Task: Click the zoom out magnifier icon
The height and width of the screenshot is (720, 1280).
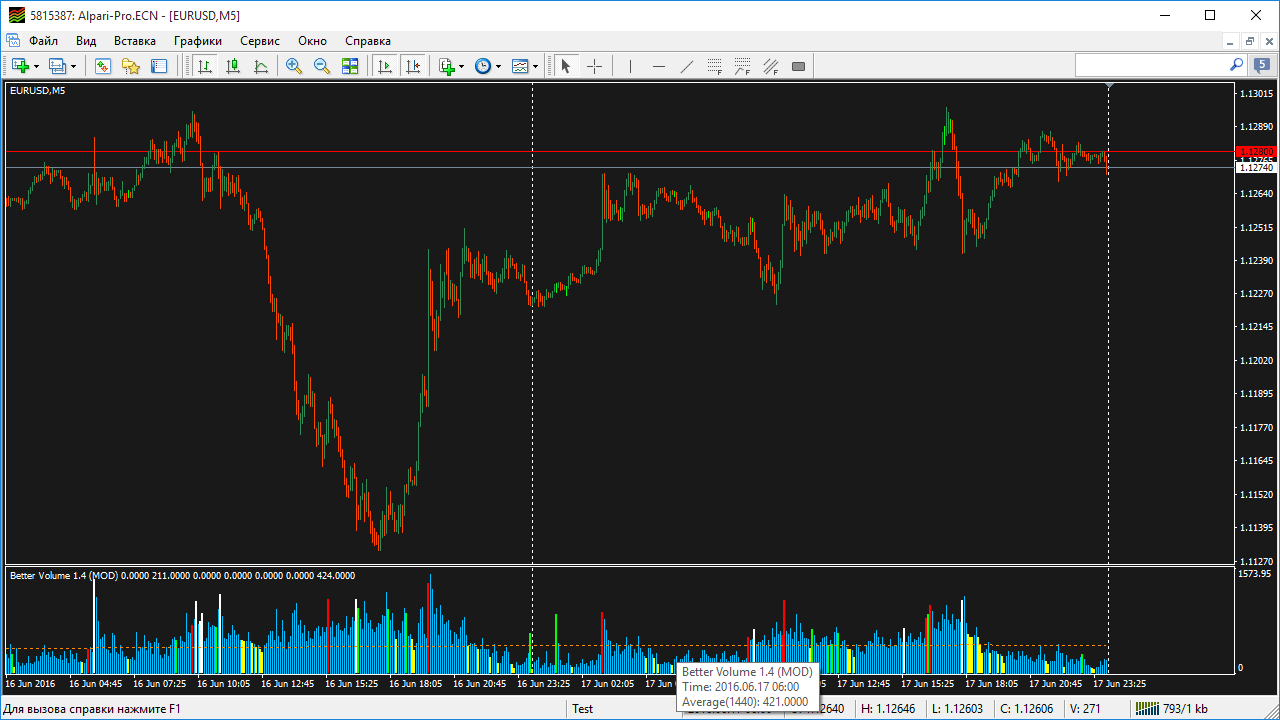Action: click(x=322, y=66)
